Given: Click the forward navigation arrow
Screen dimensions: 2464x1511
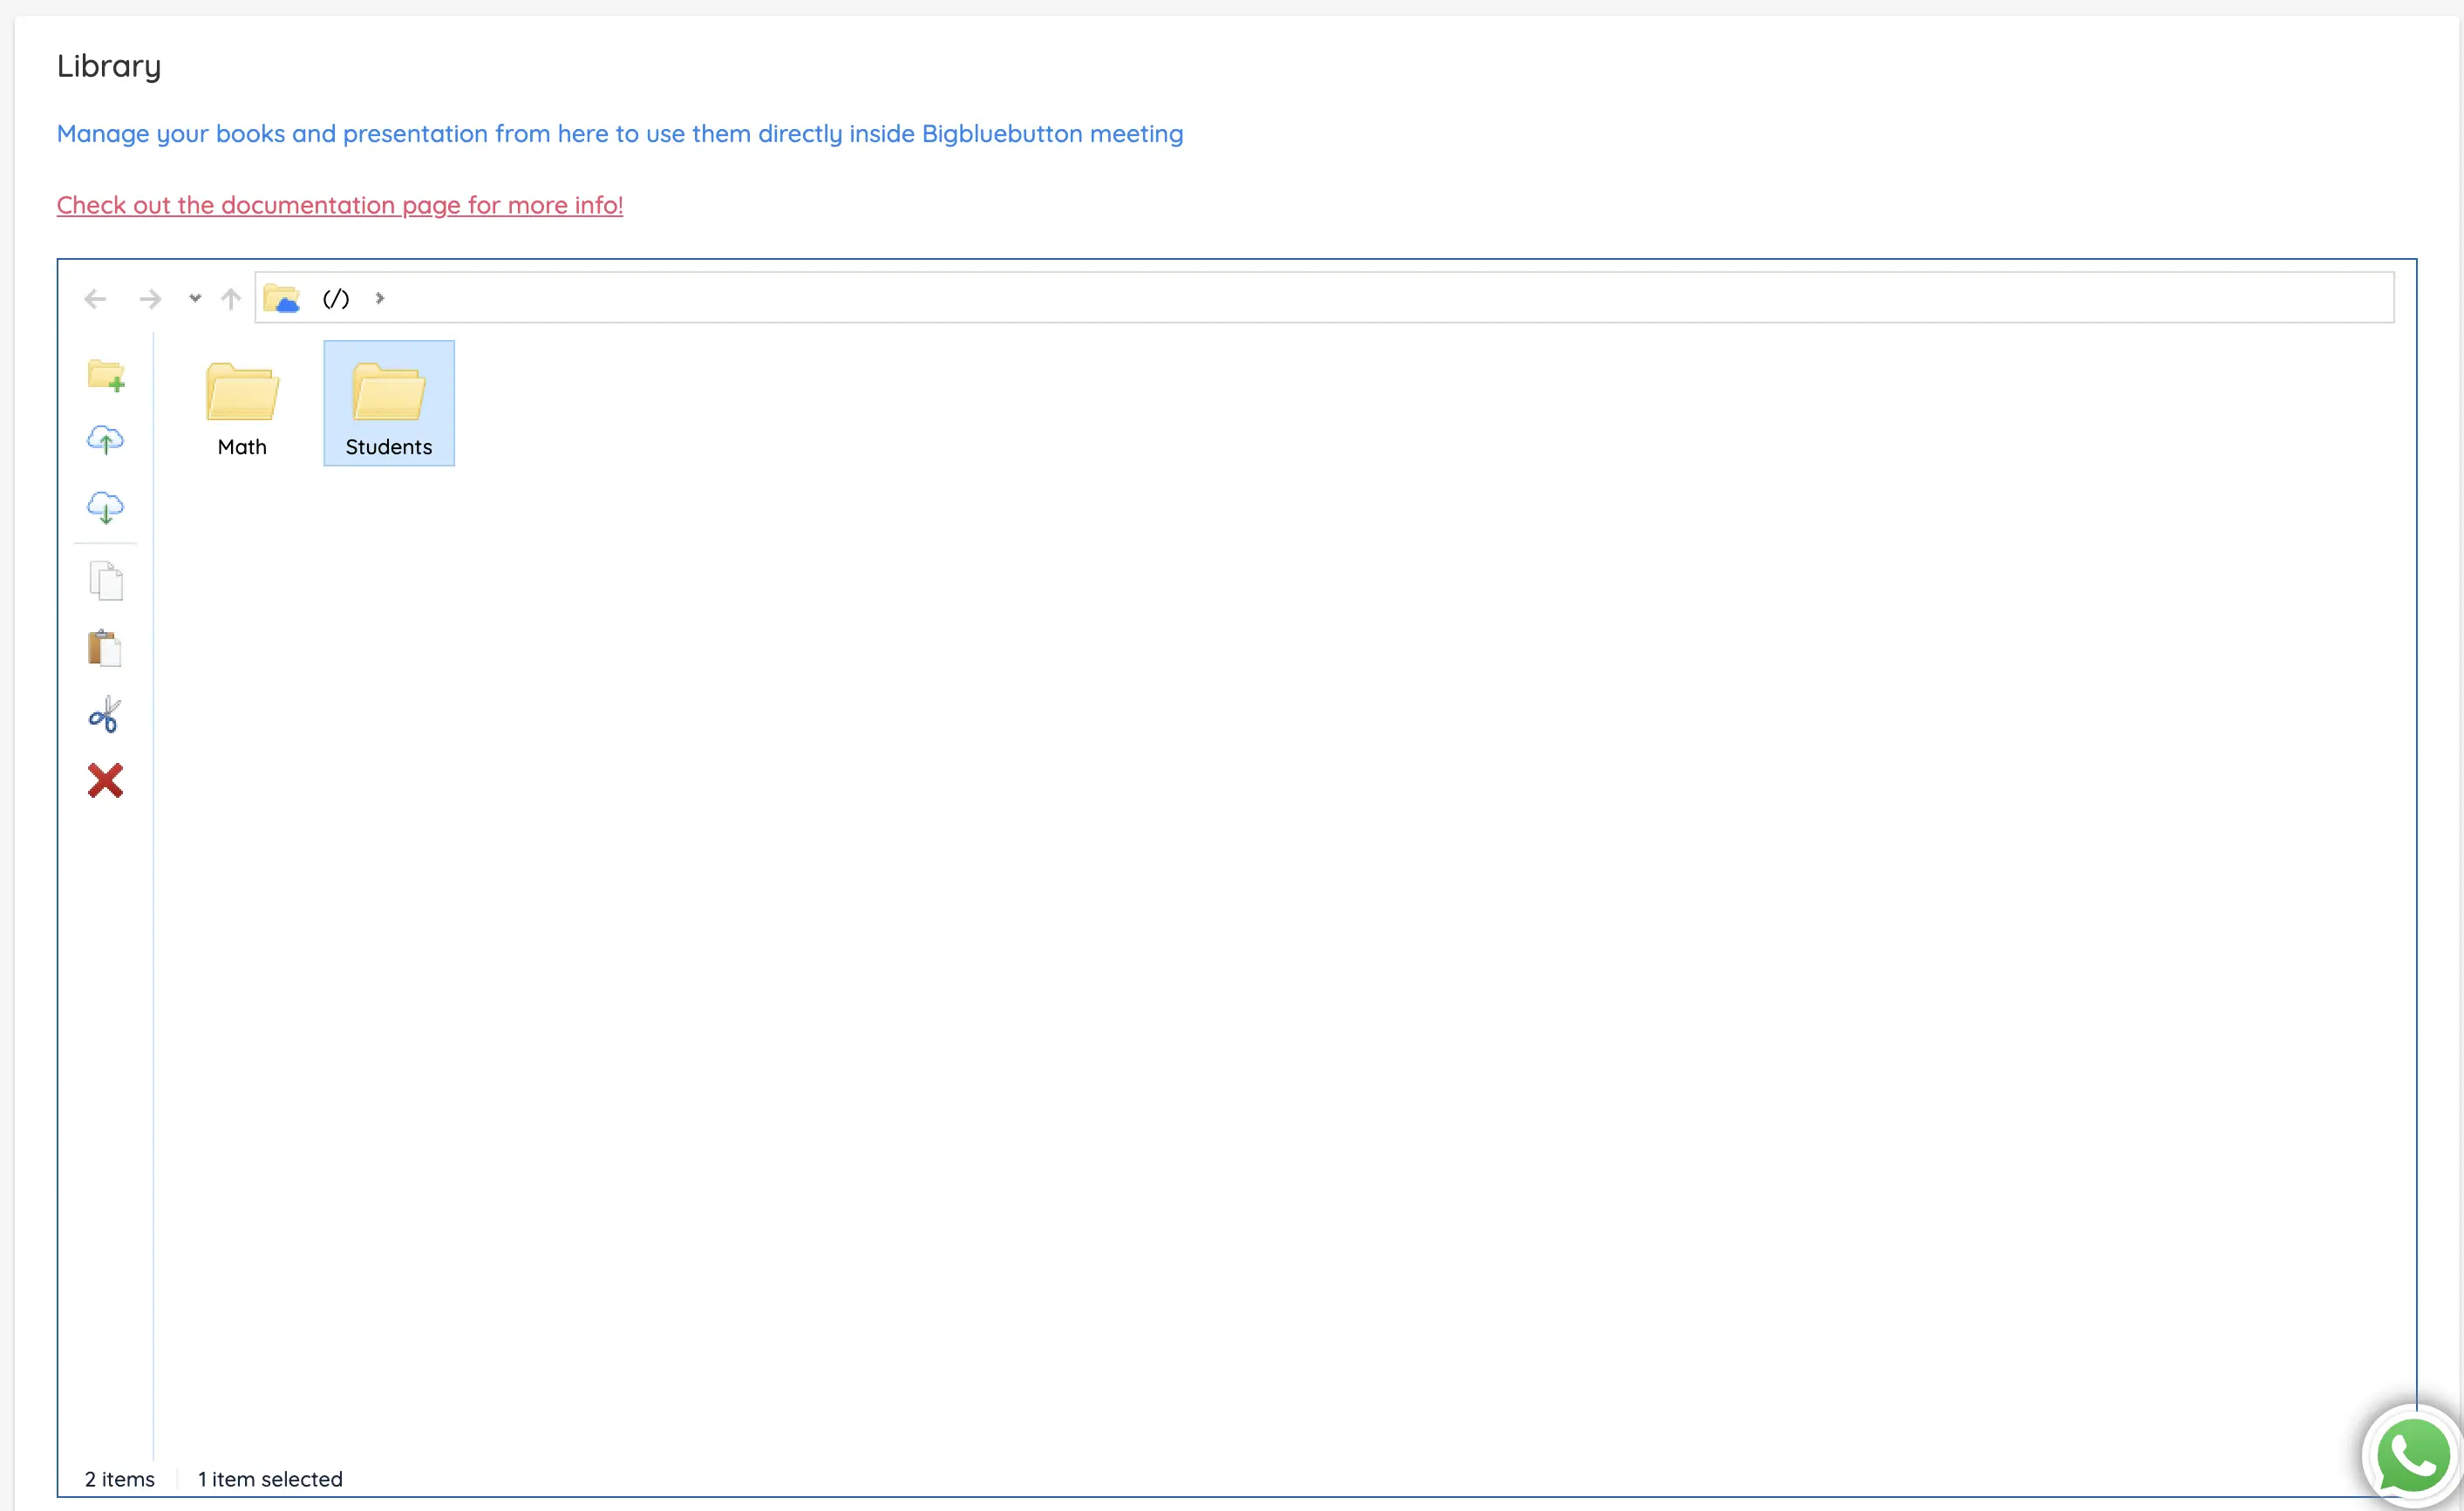Looking at the screenshot, I should [x=150, y=299].
